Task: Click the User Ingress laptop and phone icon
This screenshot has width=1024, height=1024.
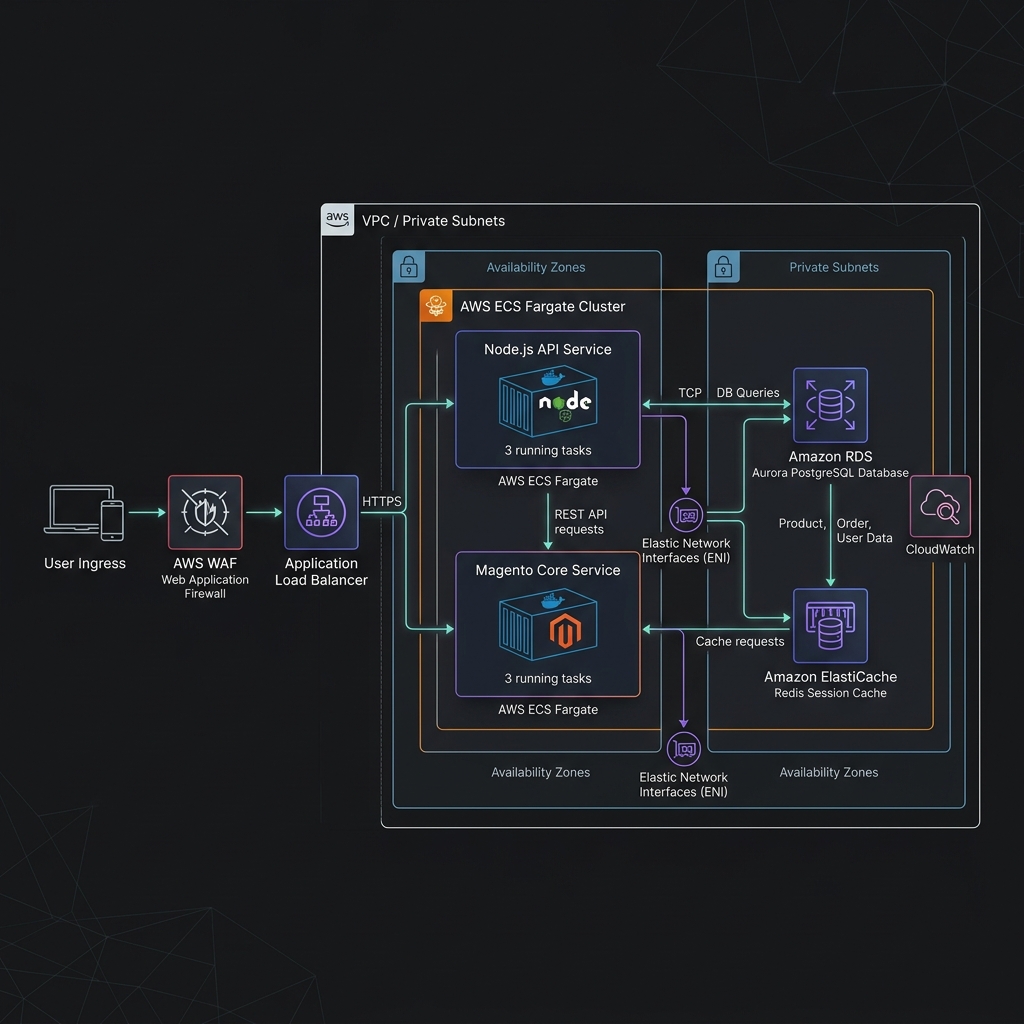Action: click(x=84, y=513)
